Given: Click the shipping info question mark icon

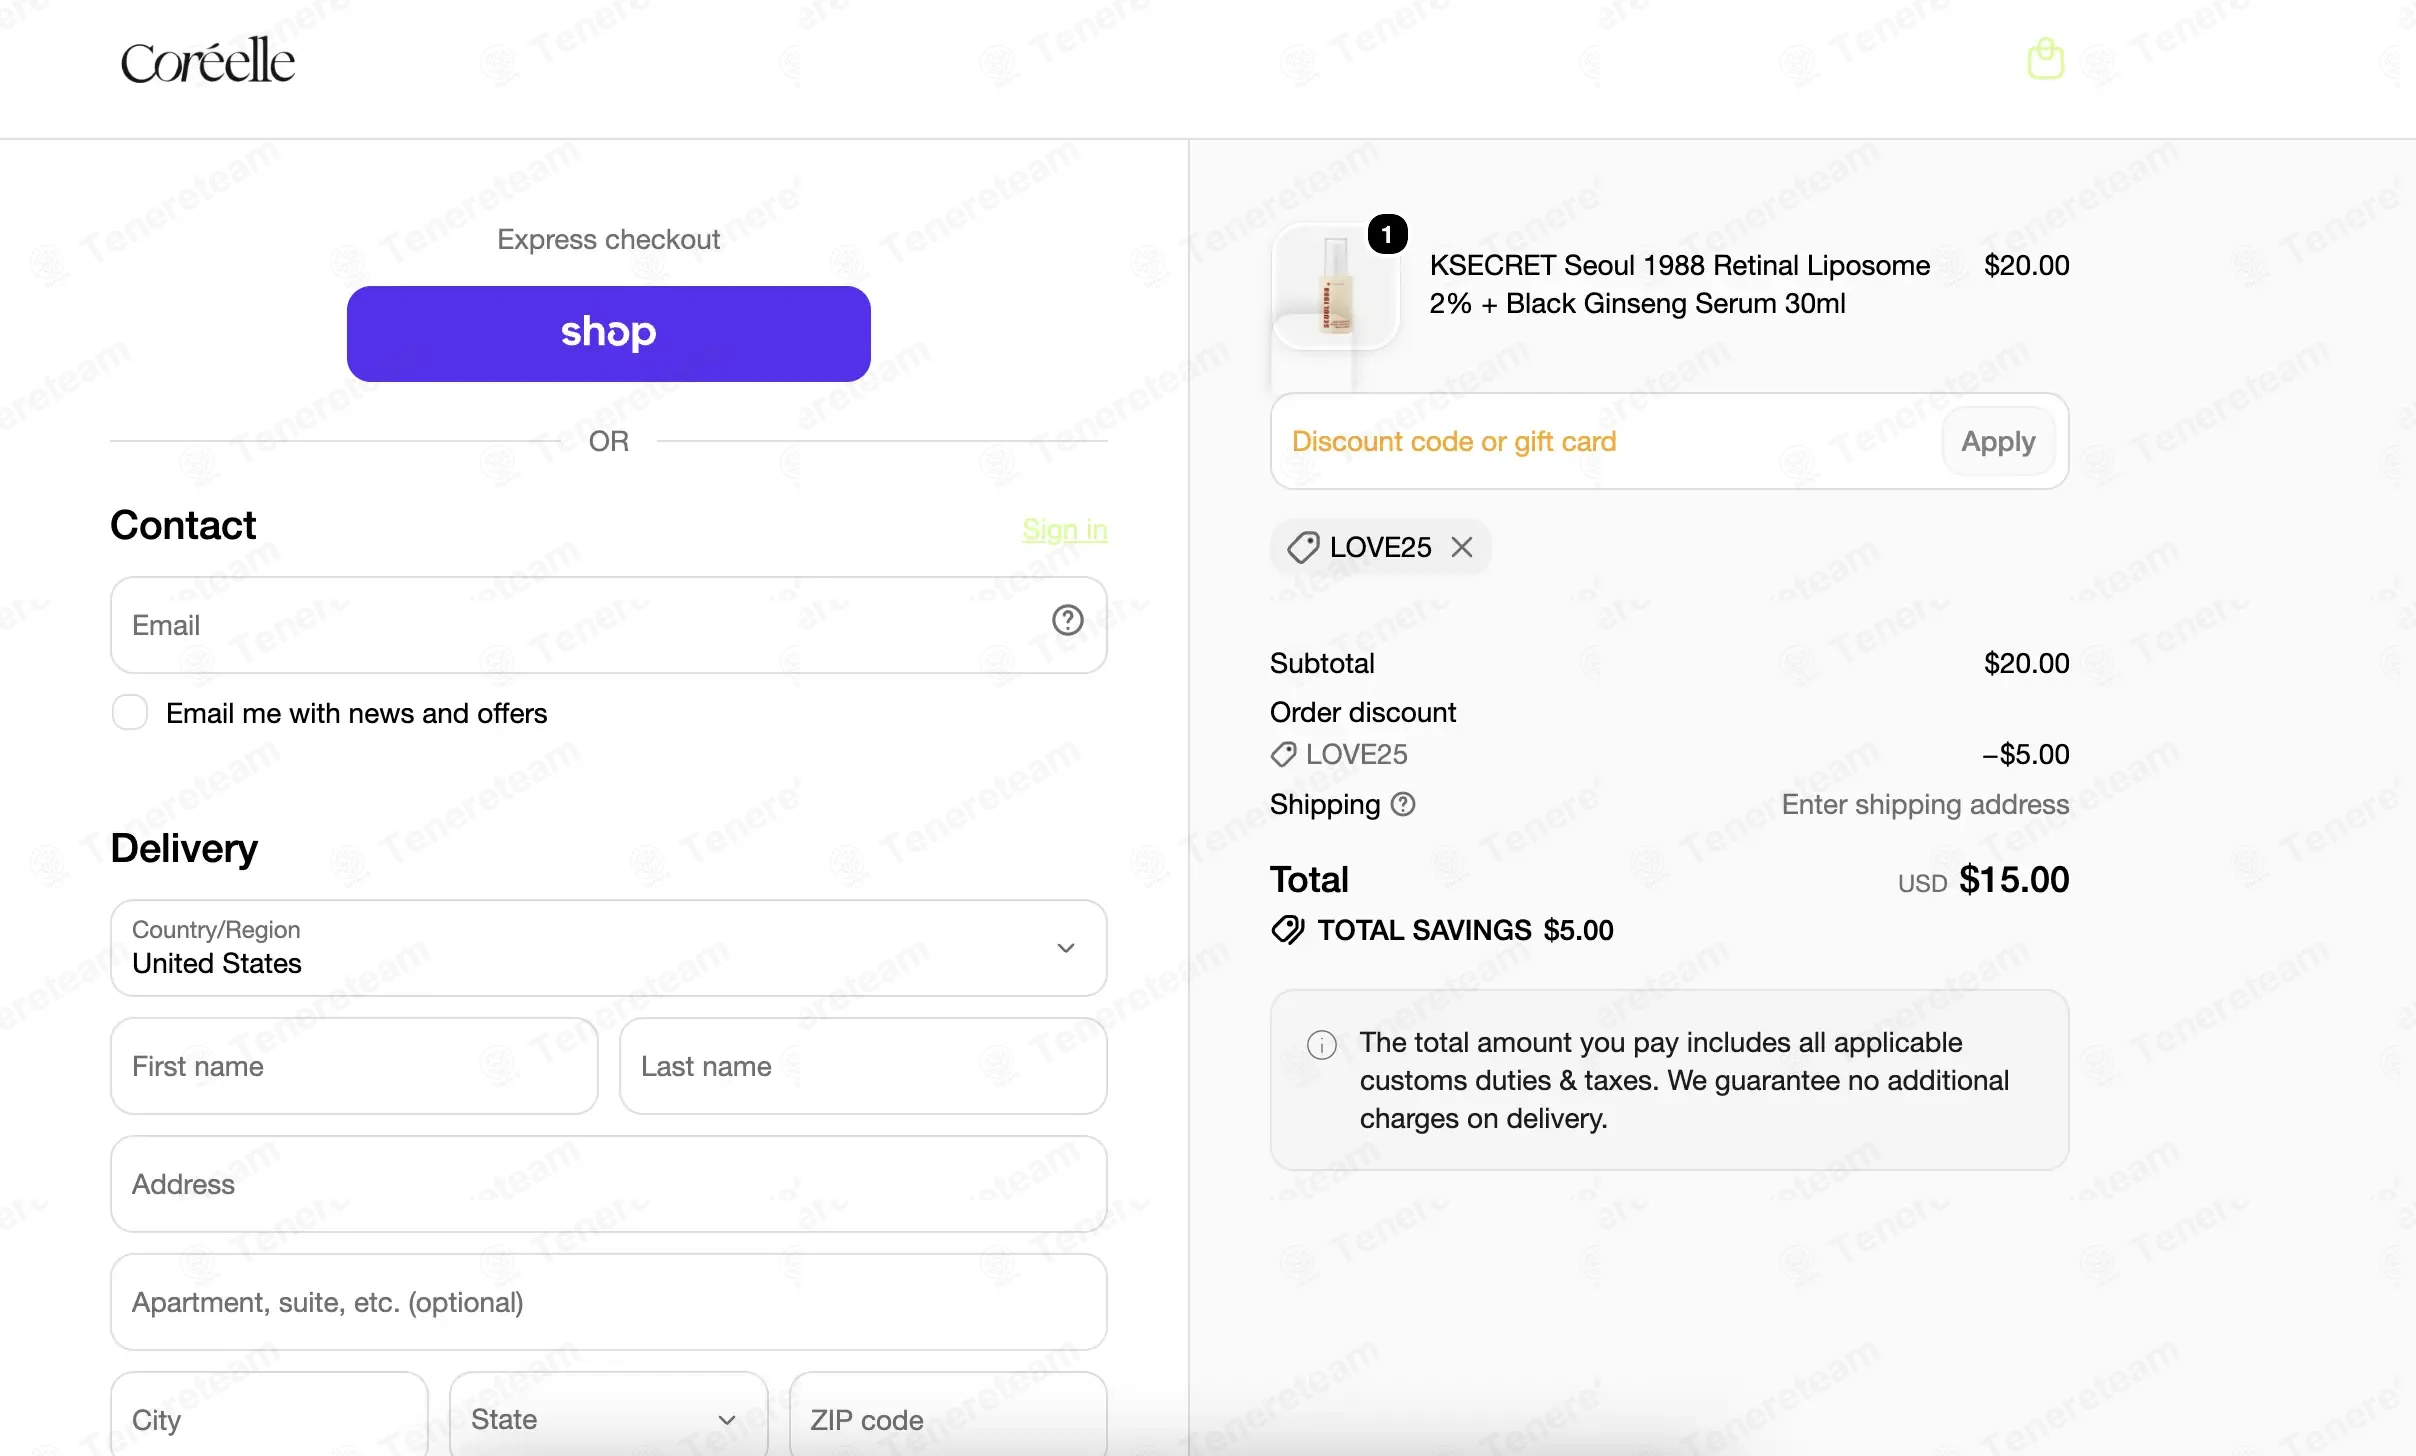Looking at the screenshot, I should (1403, 804).
